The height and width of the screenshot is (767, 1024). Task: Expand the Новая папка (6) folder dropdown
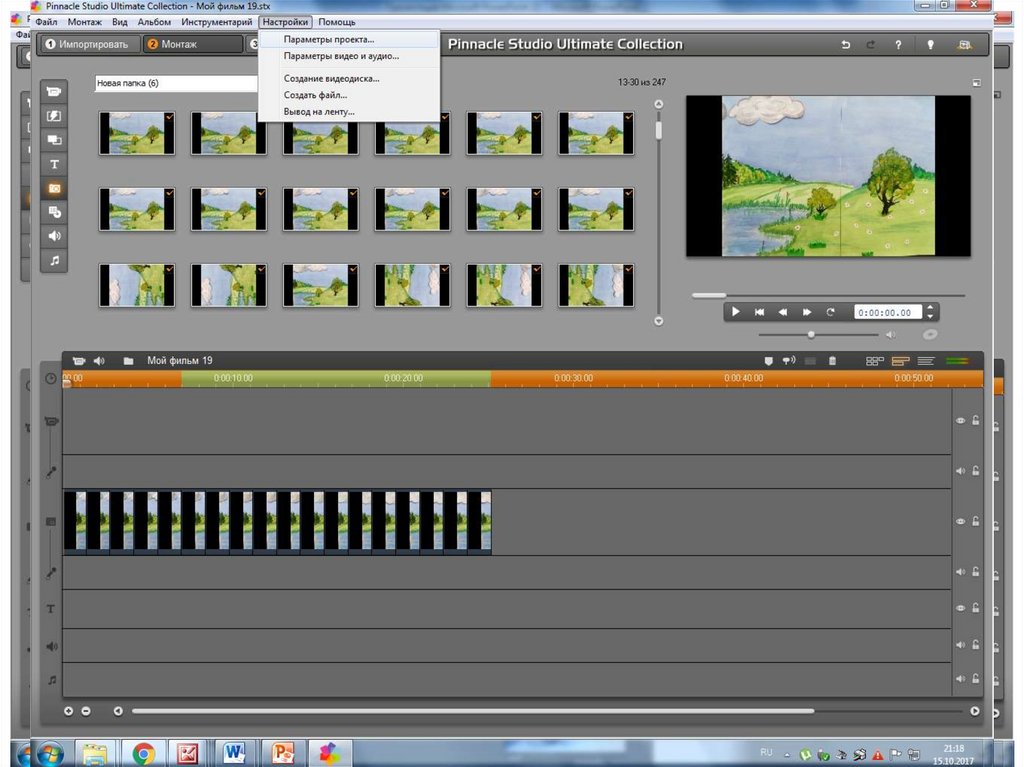[x=176, y=84]
